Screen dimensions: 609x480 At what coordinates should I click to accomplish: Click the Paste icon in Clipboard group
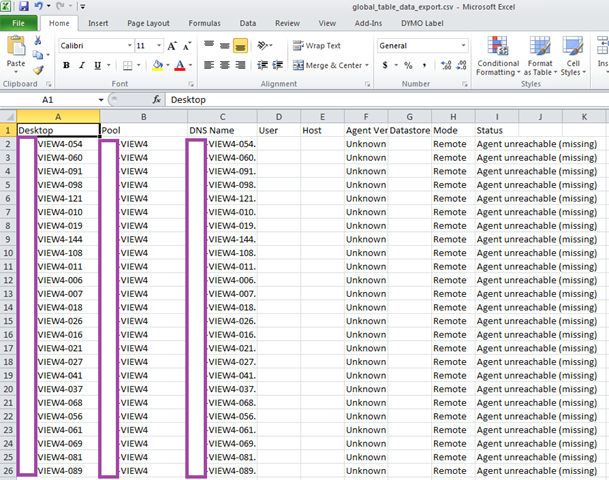(x=16, y=50)
